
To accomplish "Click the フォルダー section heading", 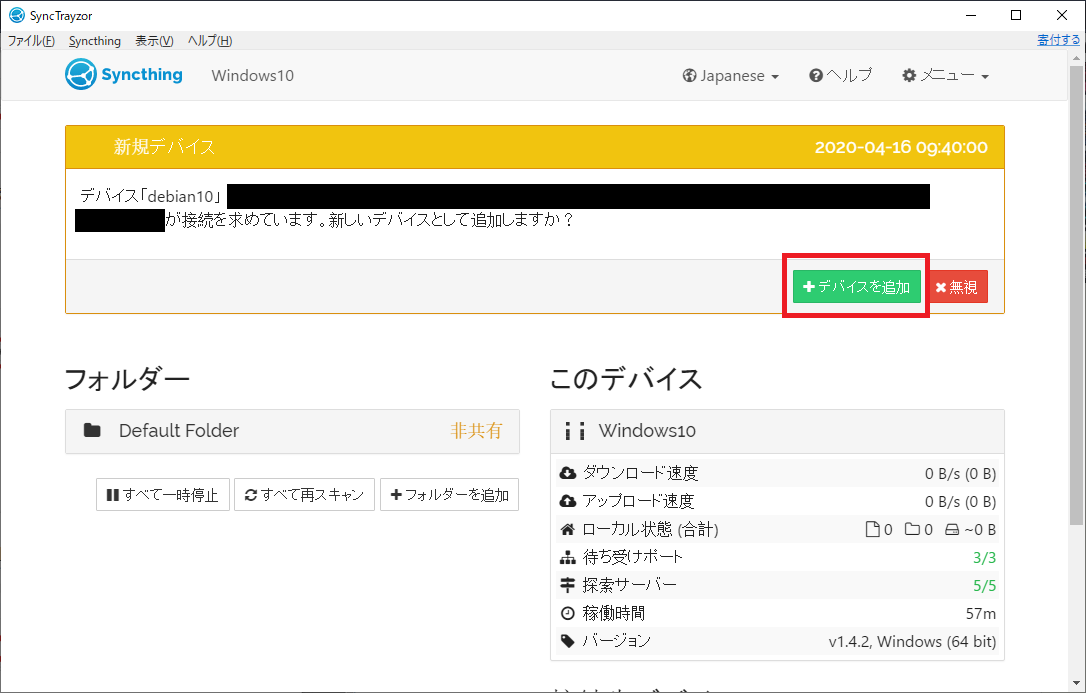I will click(x=127, y=379).
